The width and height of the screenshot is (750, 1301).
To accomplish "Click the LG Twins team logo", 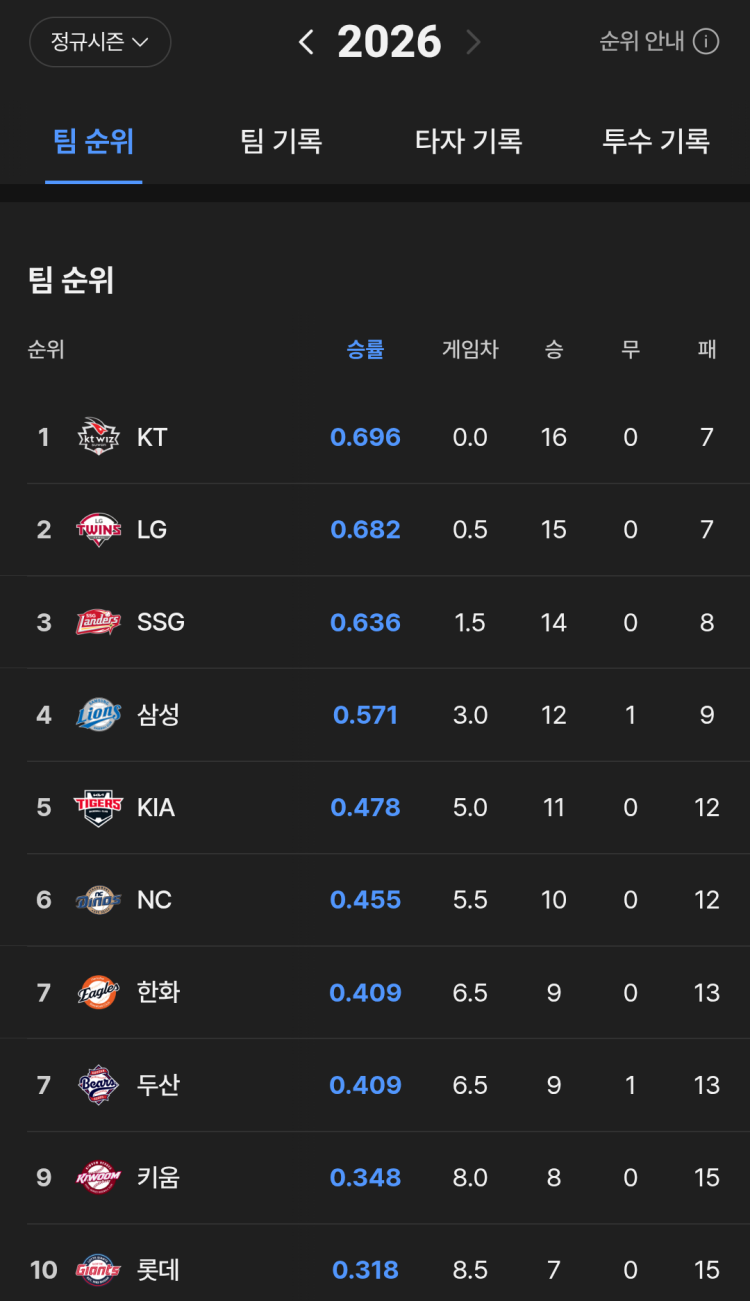I will click(98, 529).
